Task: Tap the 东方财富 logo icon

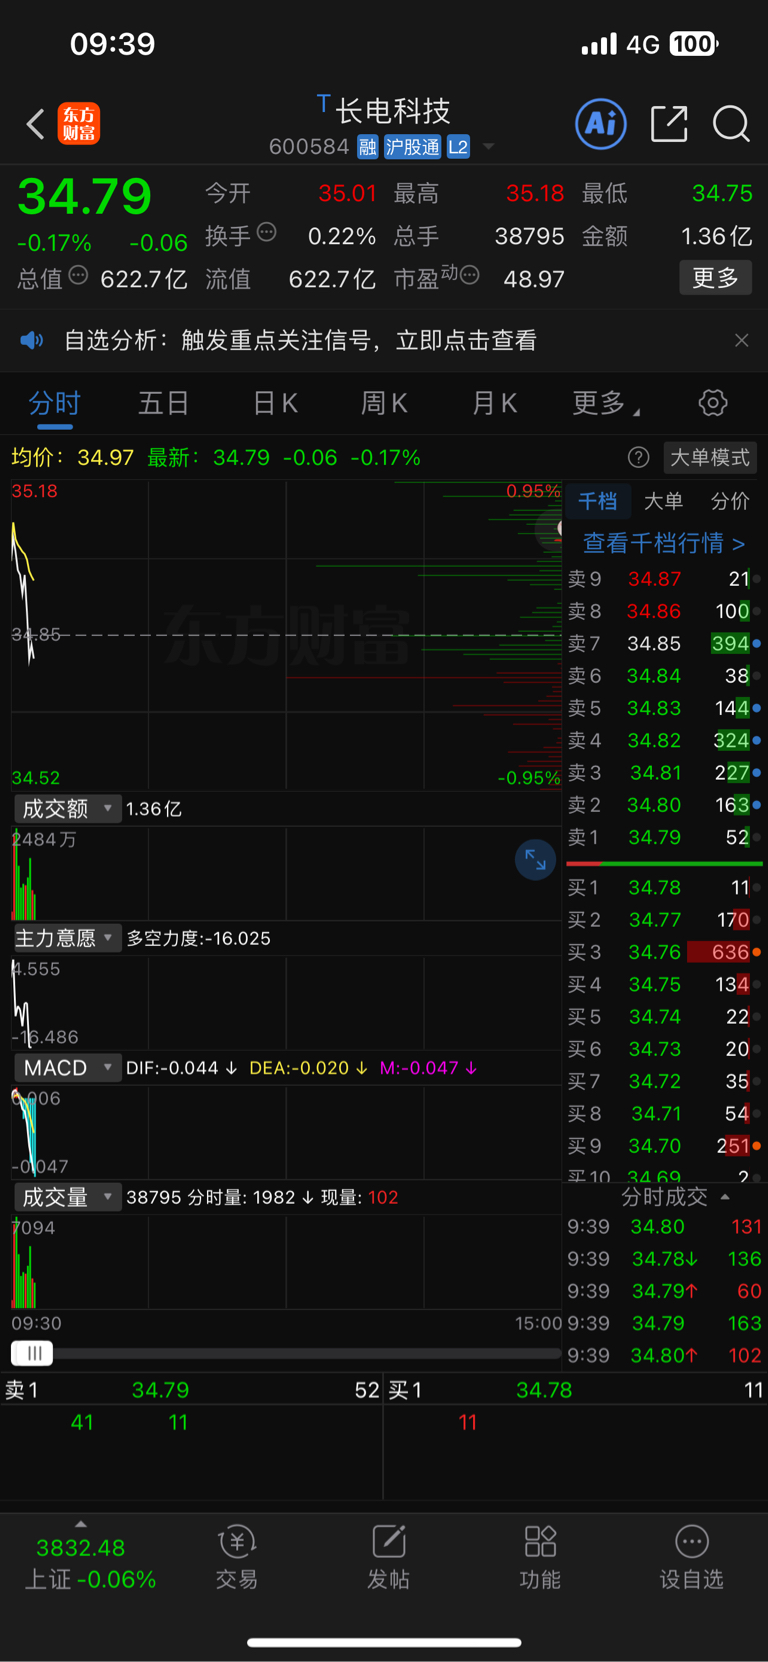Action: [79, 124]
